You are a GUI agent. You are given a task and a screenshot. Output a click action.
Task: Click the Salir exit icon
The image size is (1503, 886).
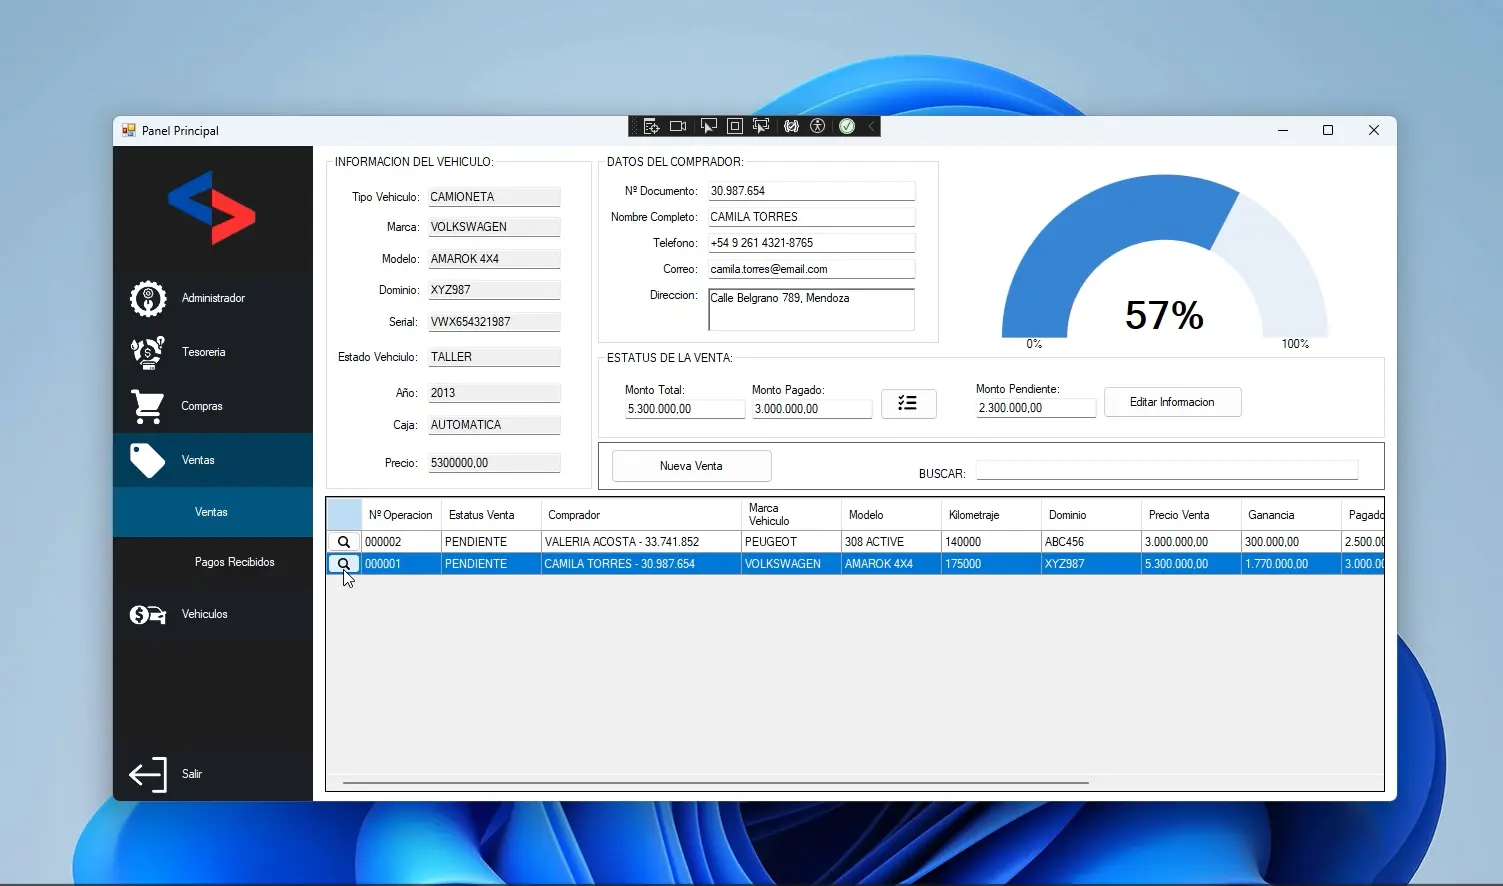pos(148,774)
